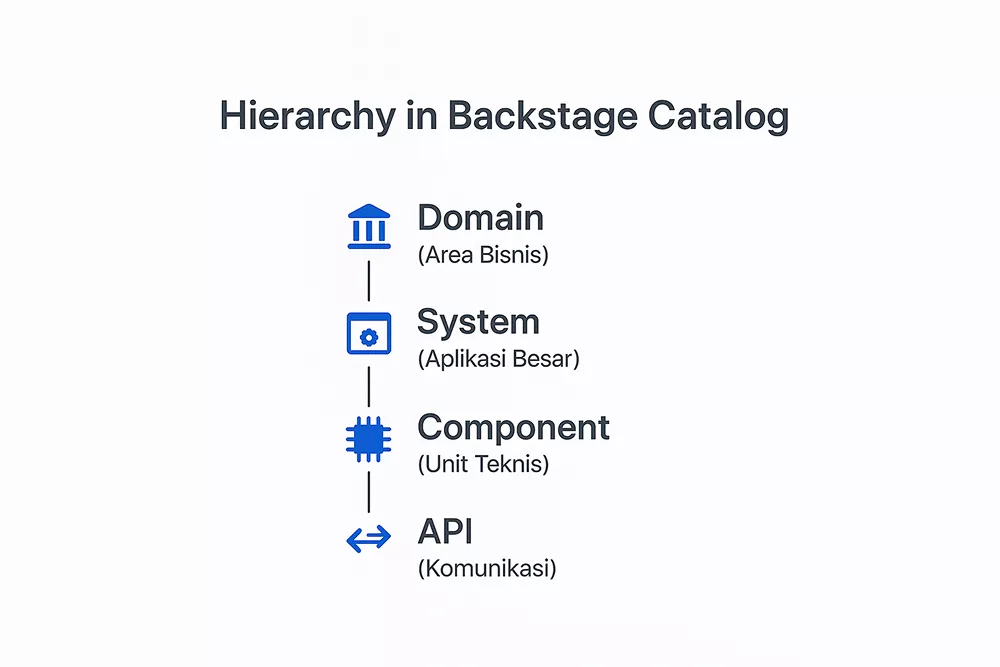Select the System label
Viewport: 1000px width, 667px height.
[x=478, y=322]
